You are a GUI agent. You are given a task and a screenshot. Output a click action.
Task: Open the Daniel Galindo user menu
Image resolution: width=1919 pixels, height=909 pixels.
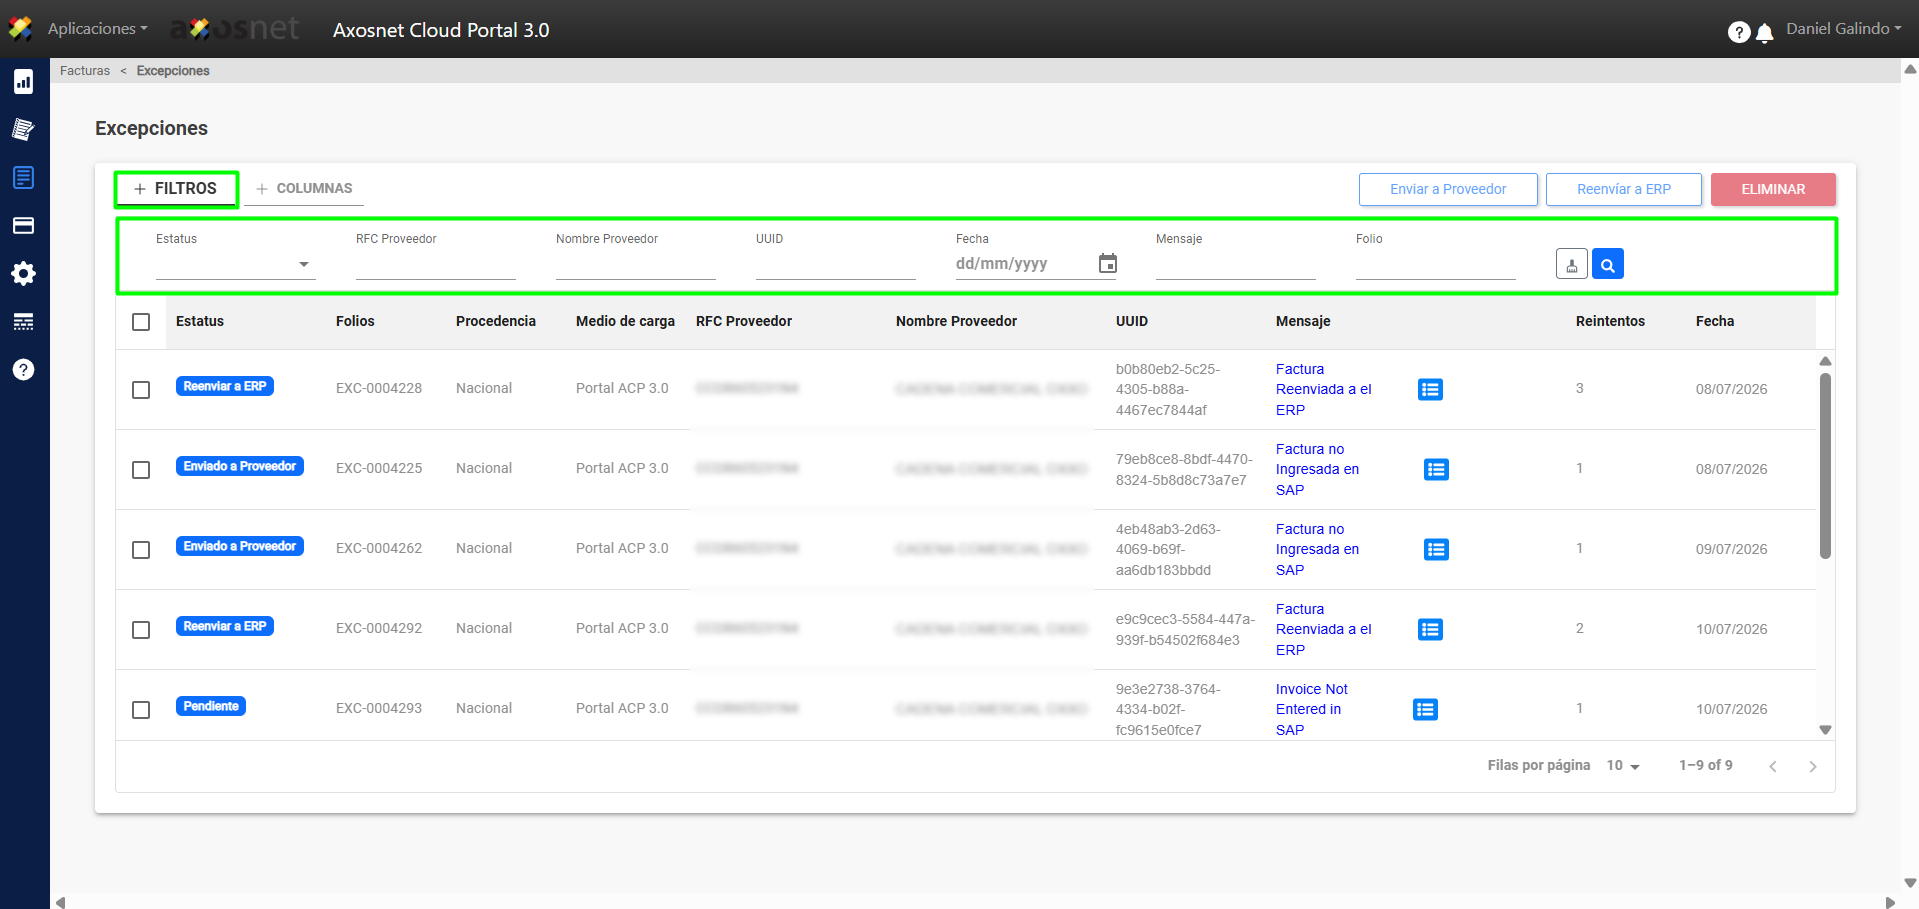(x=1844, y=29)
